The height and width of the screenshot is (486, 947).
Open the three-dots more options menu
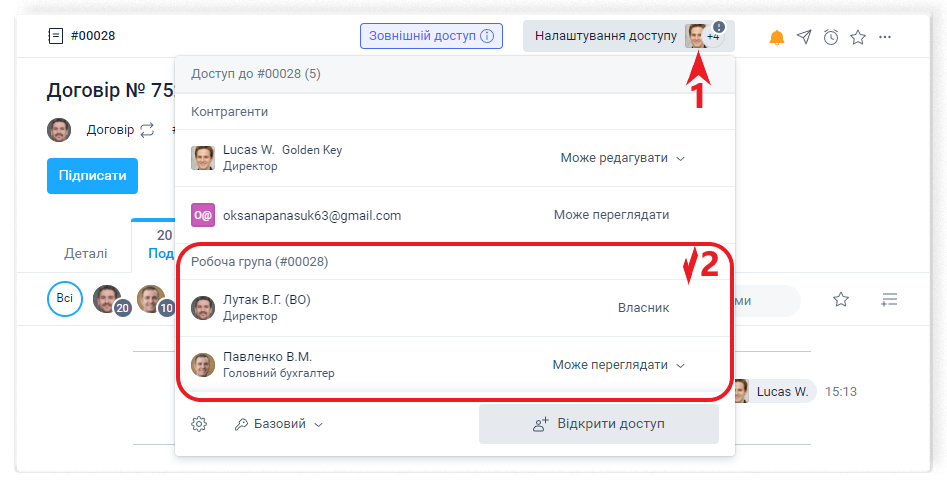tap(885, 37)
